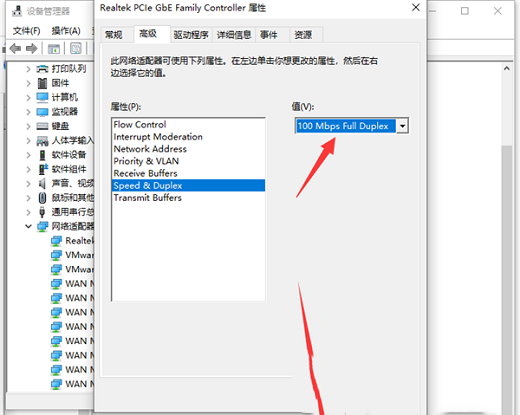Select the Realtek adapter icon in tree
Viewport: 520px width, 415px height.
[56, 241]
